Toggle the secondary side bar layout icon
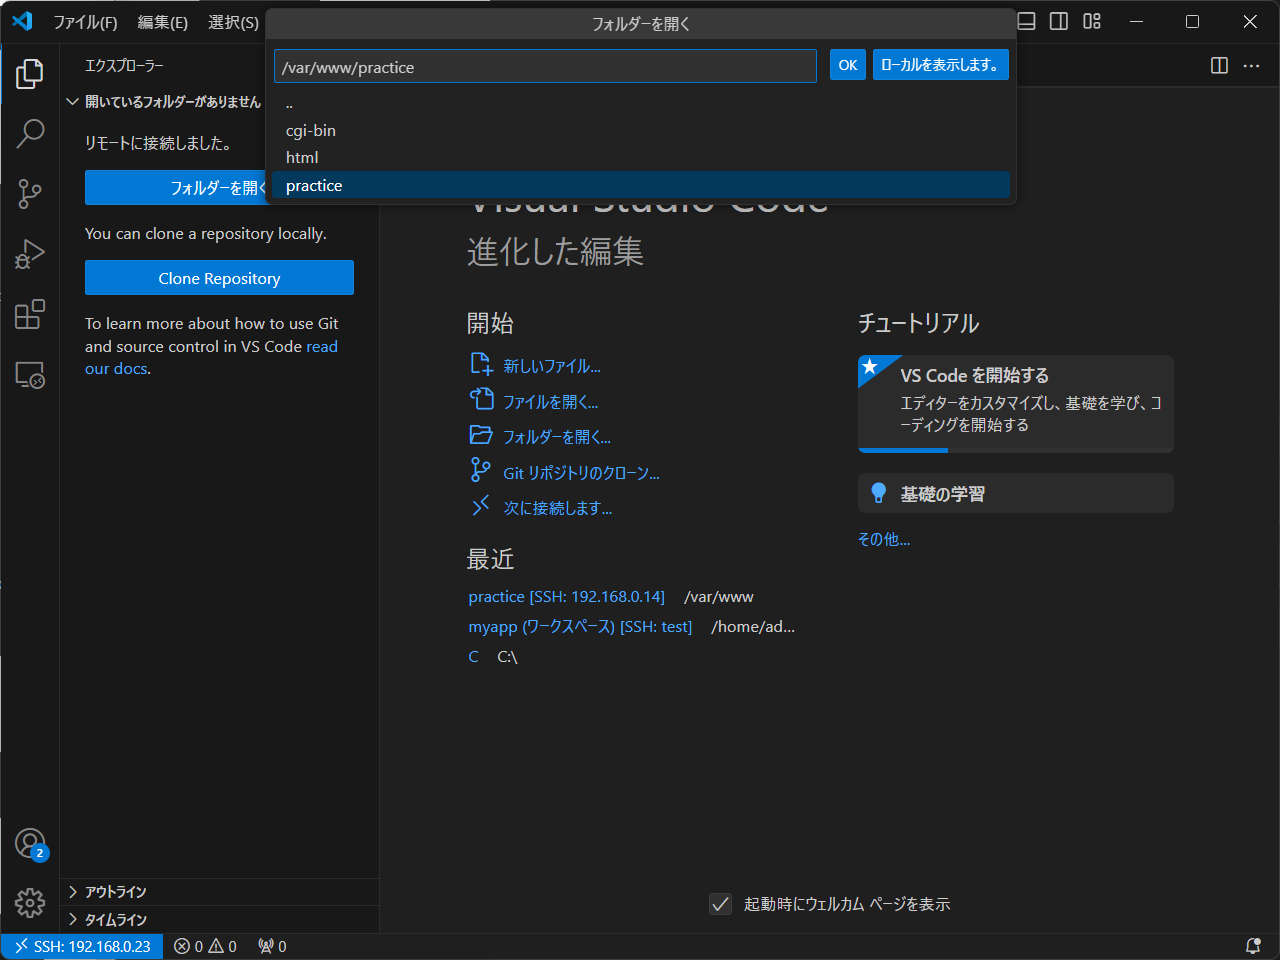This screenshot has height=960, width=1280. (1058, 21)
